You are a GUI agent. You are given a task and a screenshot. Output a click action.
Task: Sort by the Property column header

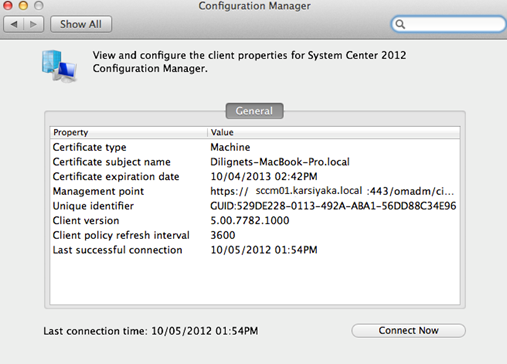pyautogui.click(x=129, y=132)
